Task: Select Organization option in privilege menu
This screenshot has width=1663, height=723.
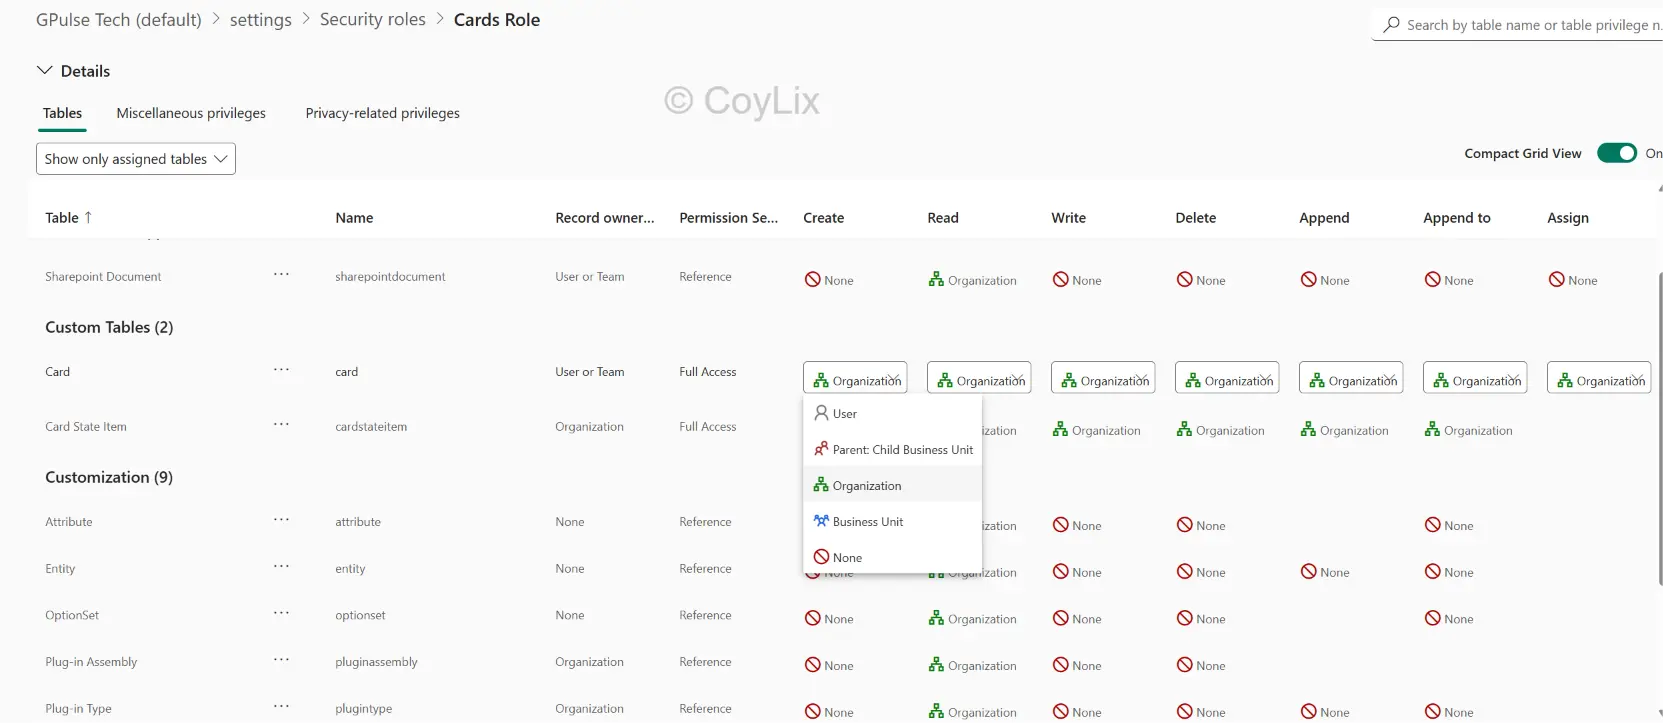Action: click(x=893, y=485)
